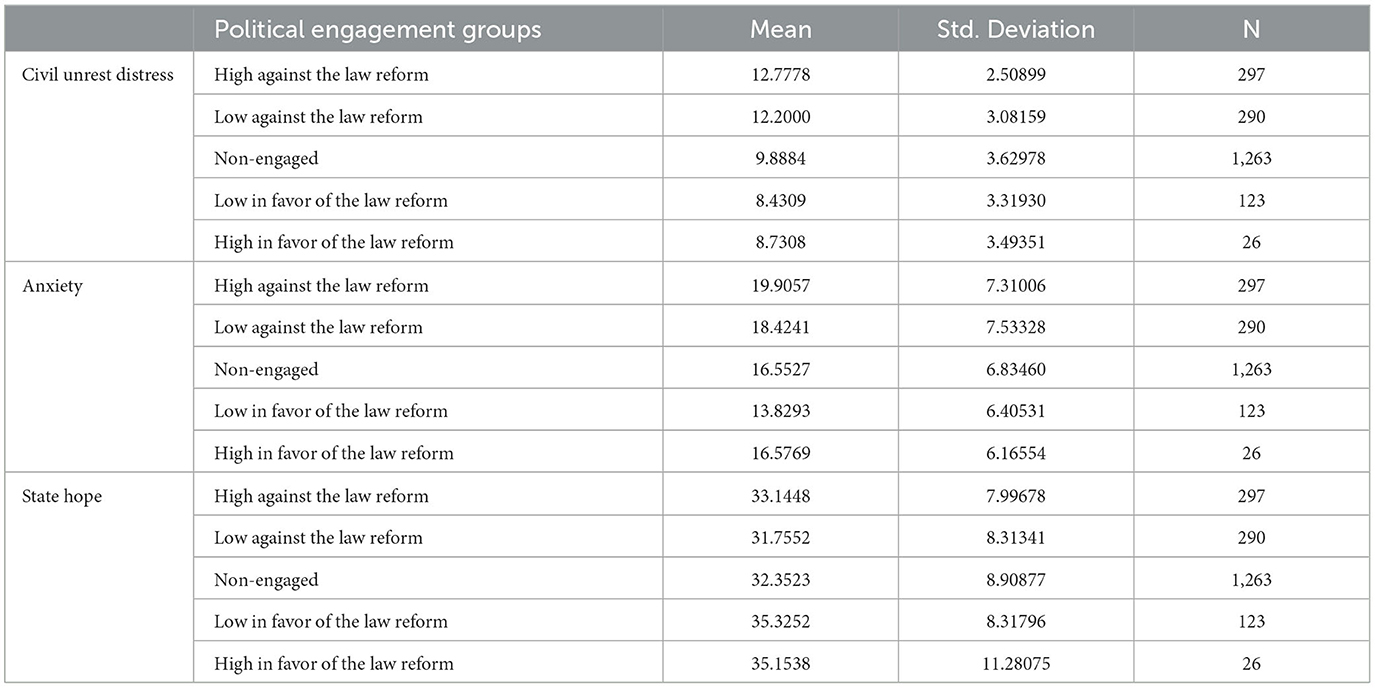The image size is (1375, 688).
Task: Click "Low in favor of the law reform" under State hope
Action: pos(331,621)
